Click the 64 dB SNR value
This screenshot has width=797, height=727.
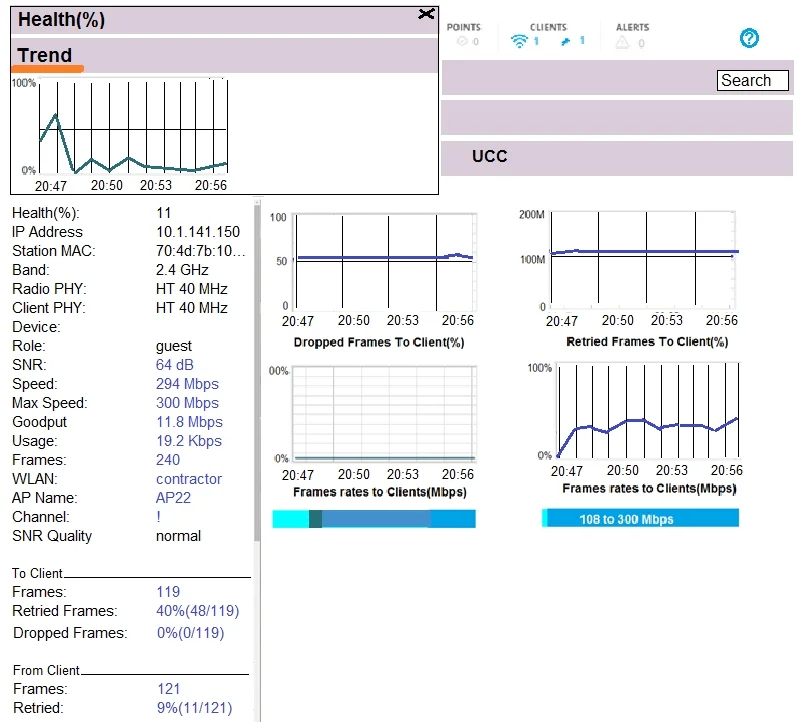pyautogui.click(x=174, y=365)
